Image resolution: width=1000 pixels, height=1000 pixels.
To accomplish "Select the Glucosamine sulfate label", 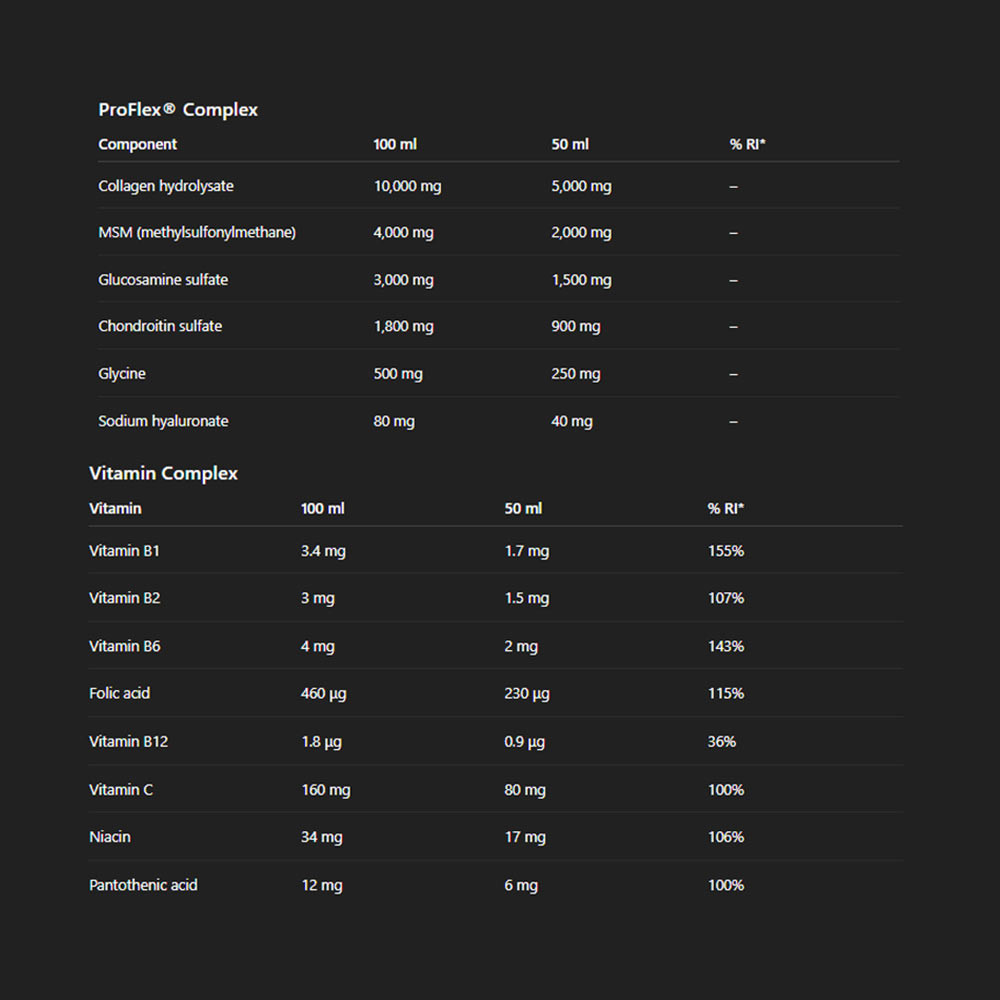I will tap(163, 280).
